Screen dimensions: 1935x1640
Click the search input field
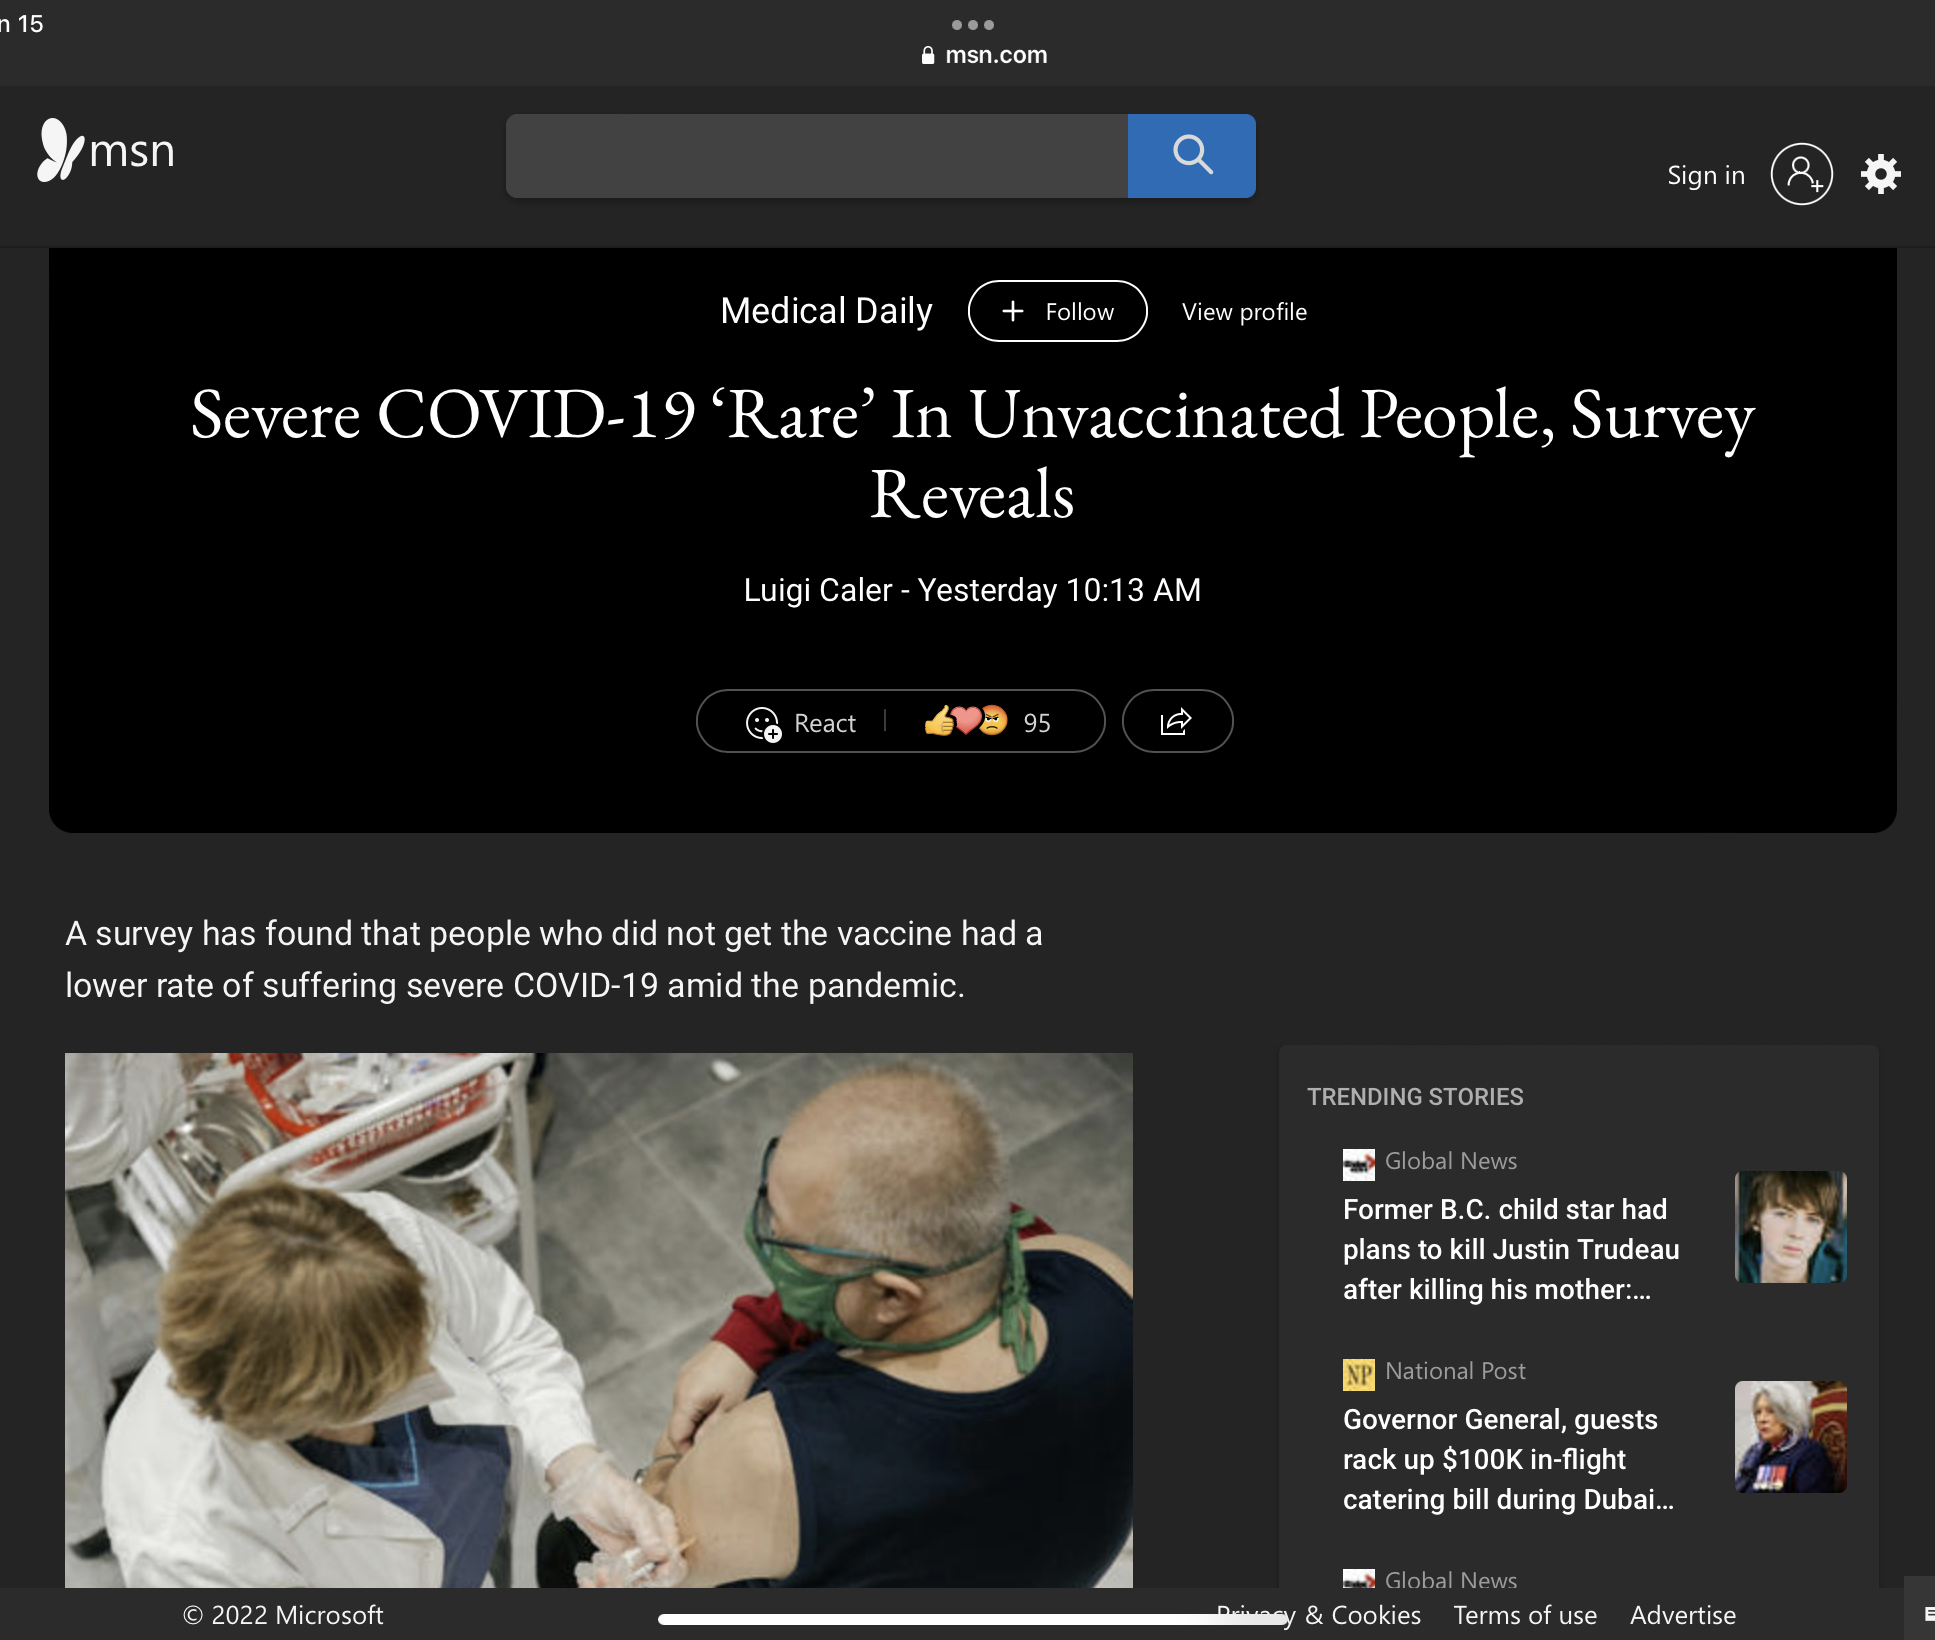[816, 155]
